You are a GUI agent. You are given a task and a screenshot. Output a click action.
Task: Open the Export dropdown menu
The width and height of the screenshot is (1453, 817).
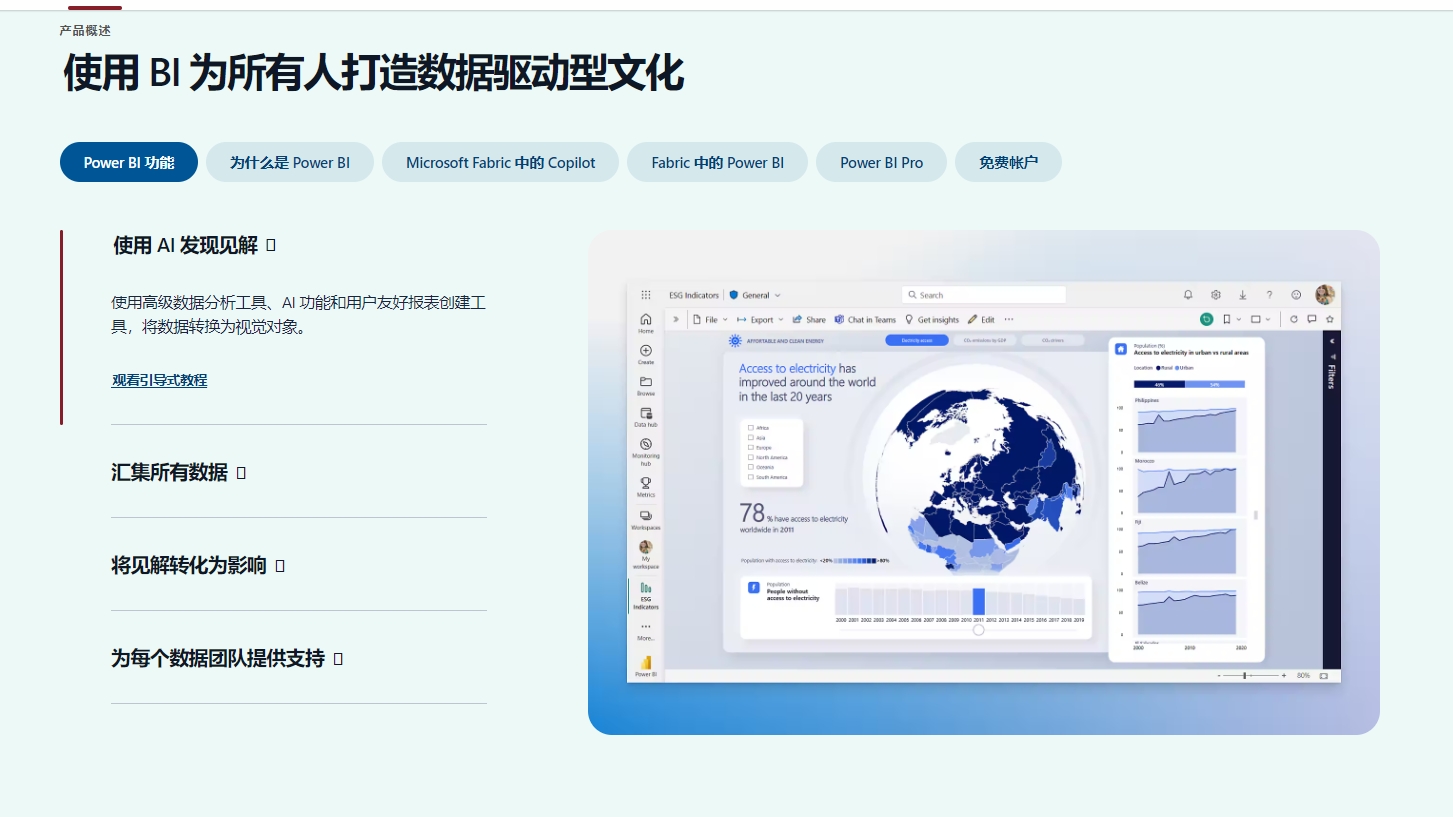[760, 320]
